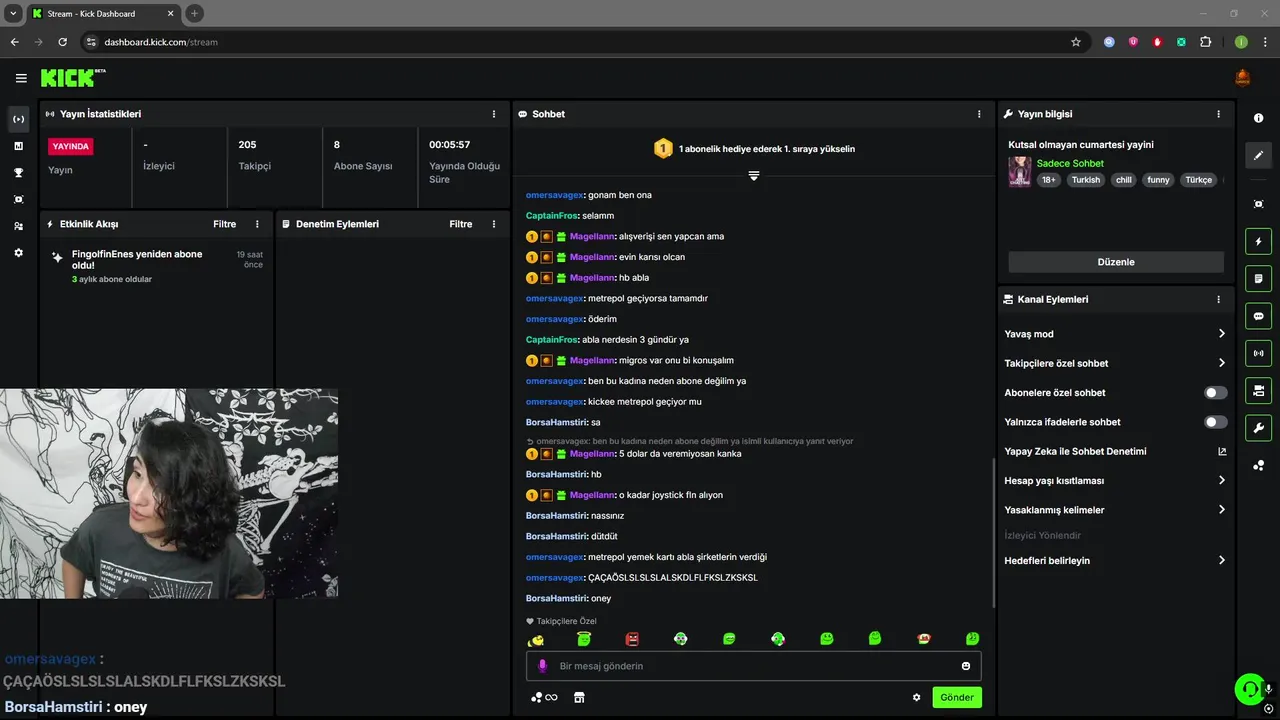The image size is (1280, 720).
Task: Reload the page in the browser toolbar
Action: tap(62, 42)
